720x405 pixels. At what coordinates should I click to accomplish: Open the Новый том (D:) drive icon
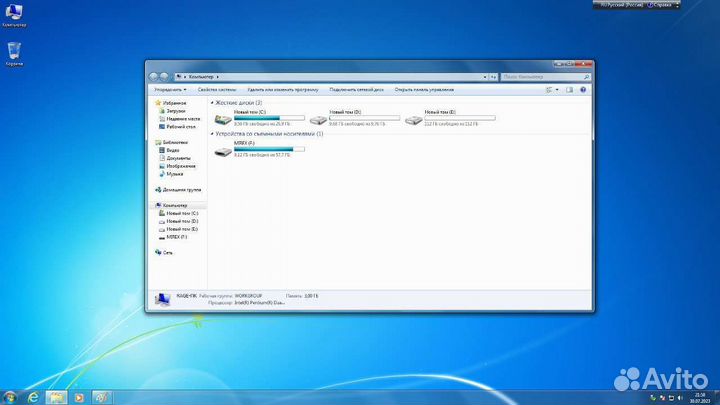[318, 119]
